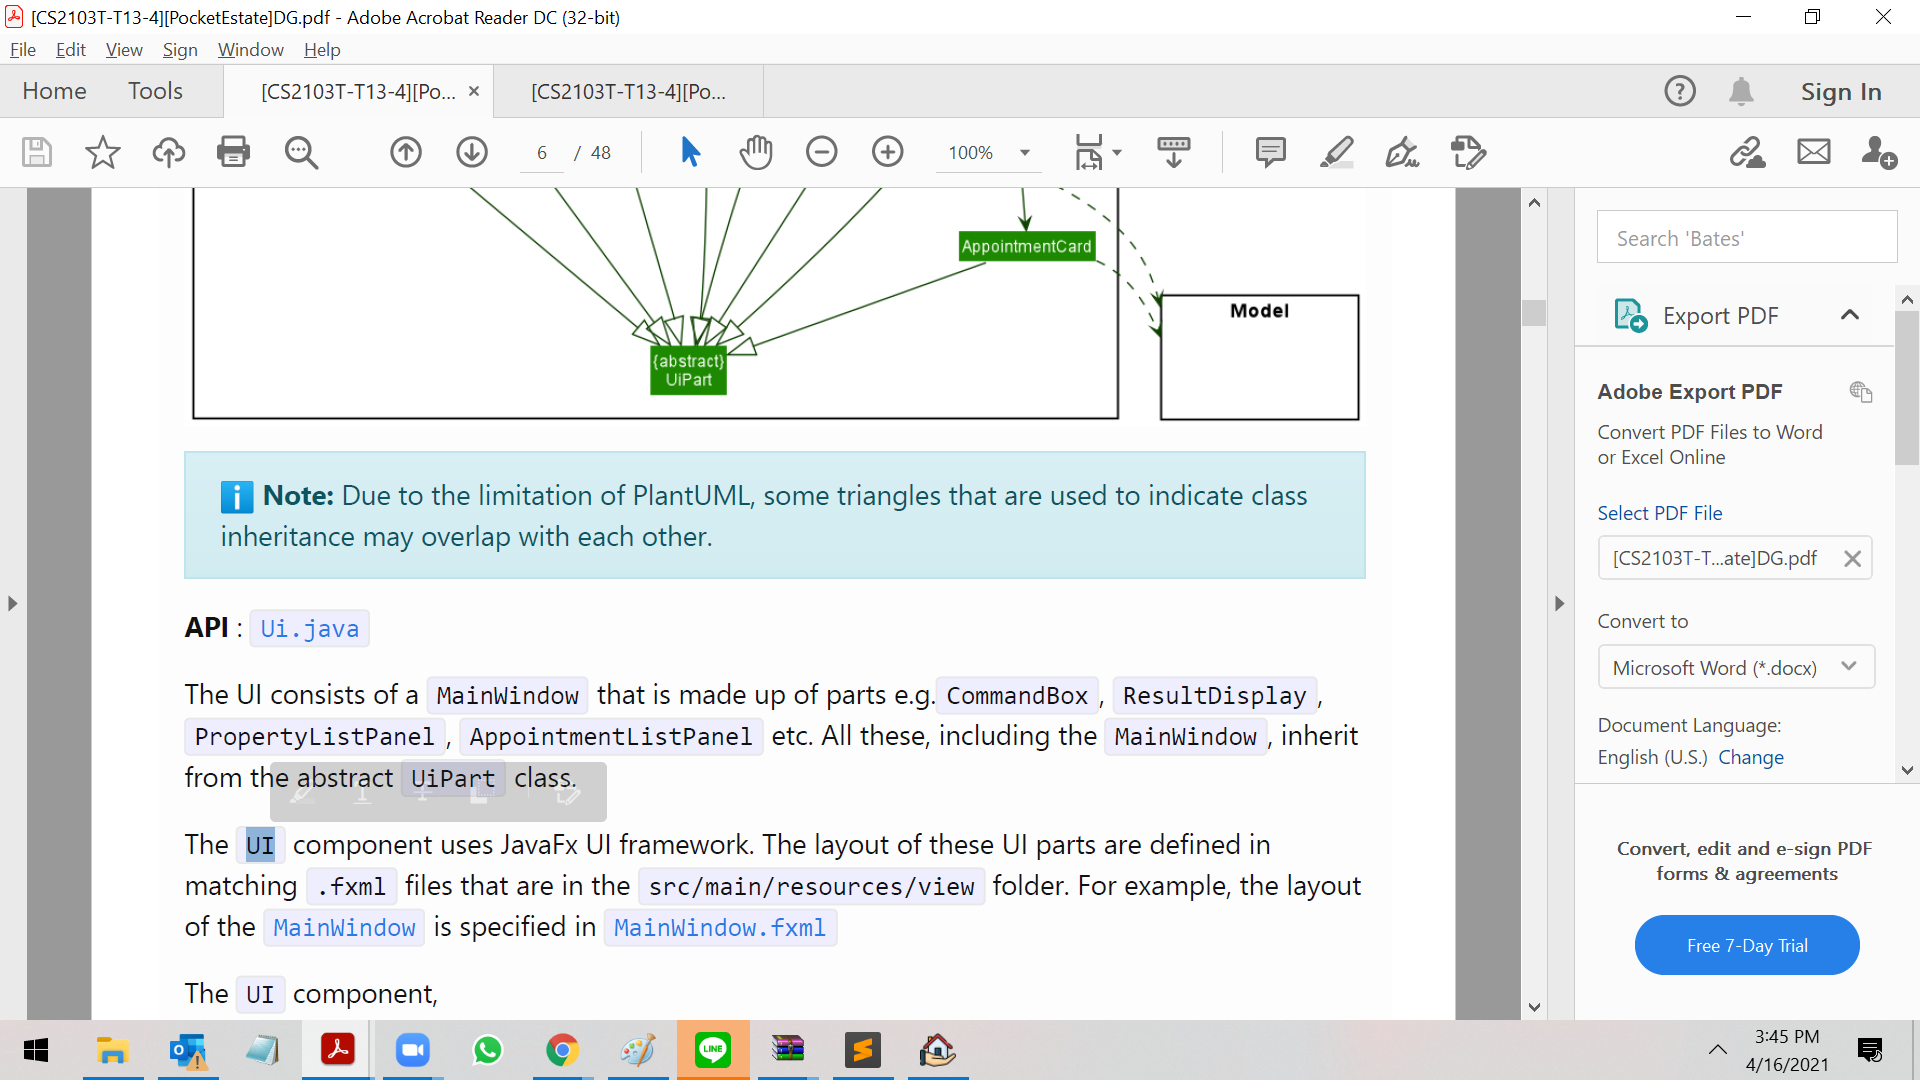Send file by email icon
This screenshot has width=1920, height=1080.
[x=1813, y=152]
